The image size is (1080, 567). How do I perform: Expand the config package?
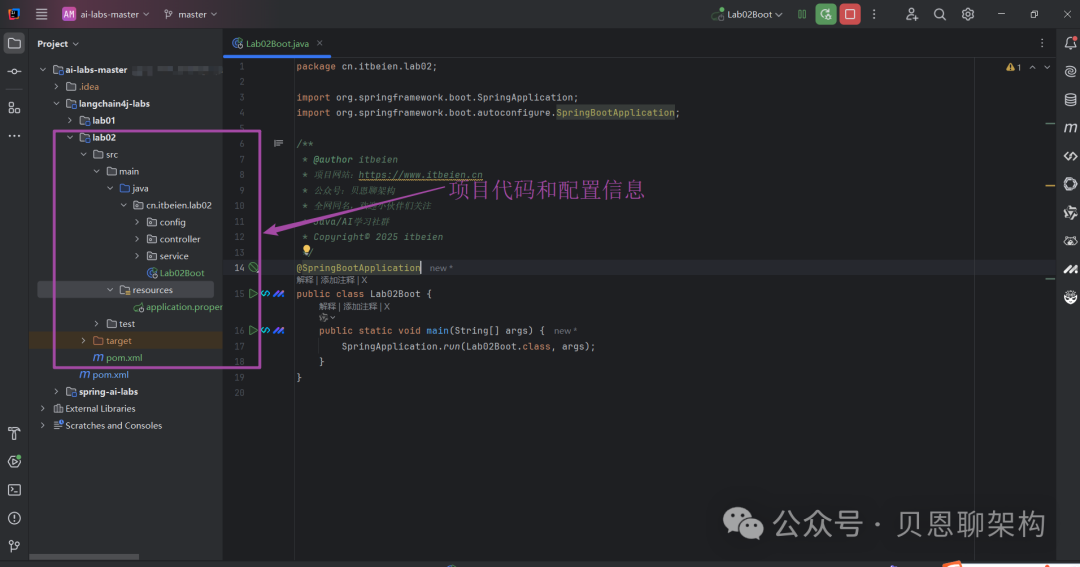(137, 223)
